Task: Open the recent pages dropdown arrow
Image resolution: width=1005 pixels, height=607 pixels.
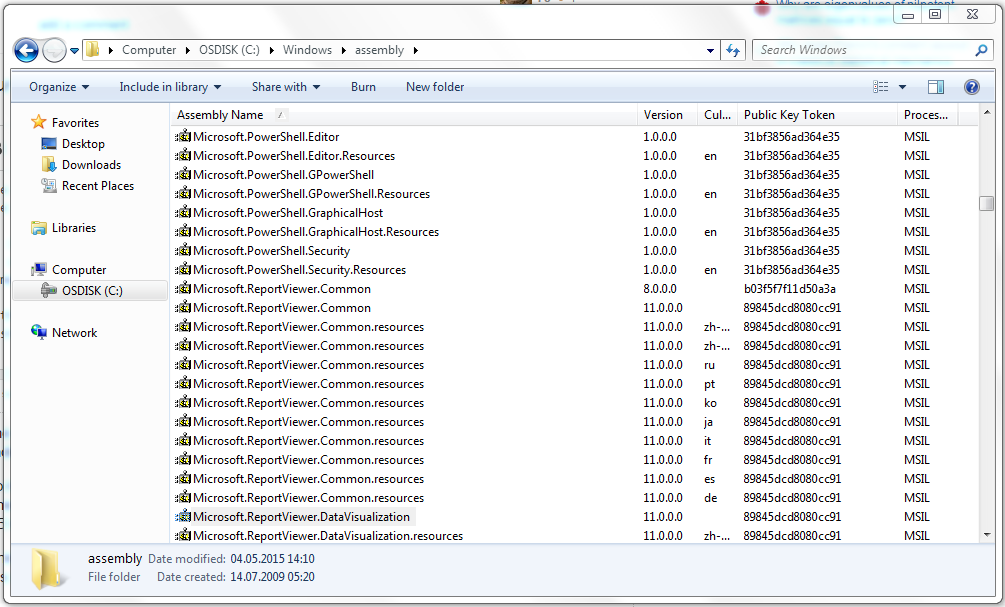Action: (74, 51)
